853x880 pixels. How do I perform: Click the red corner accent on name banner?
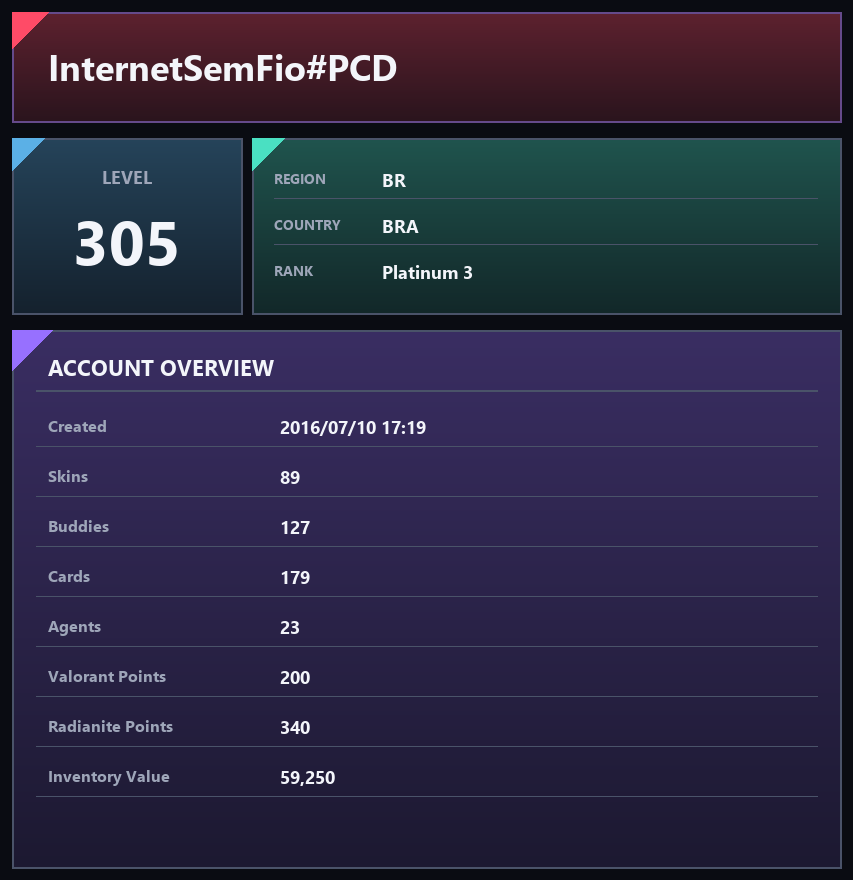point(25,25)
